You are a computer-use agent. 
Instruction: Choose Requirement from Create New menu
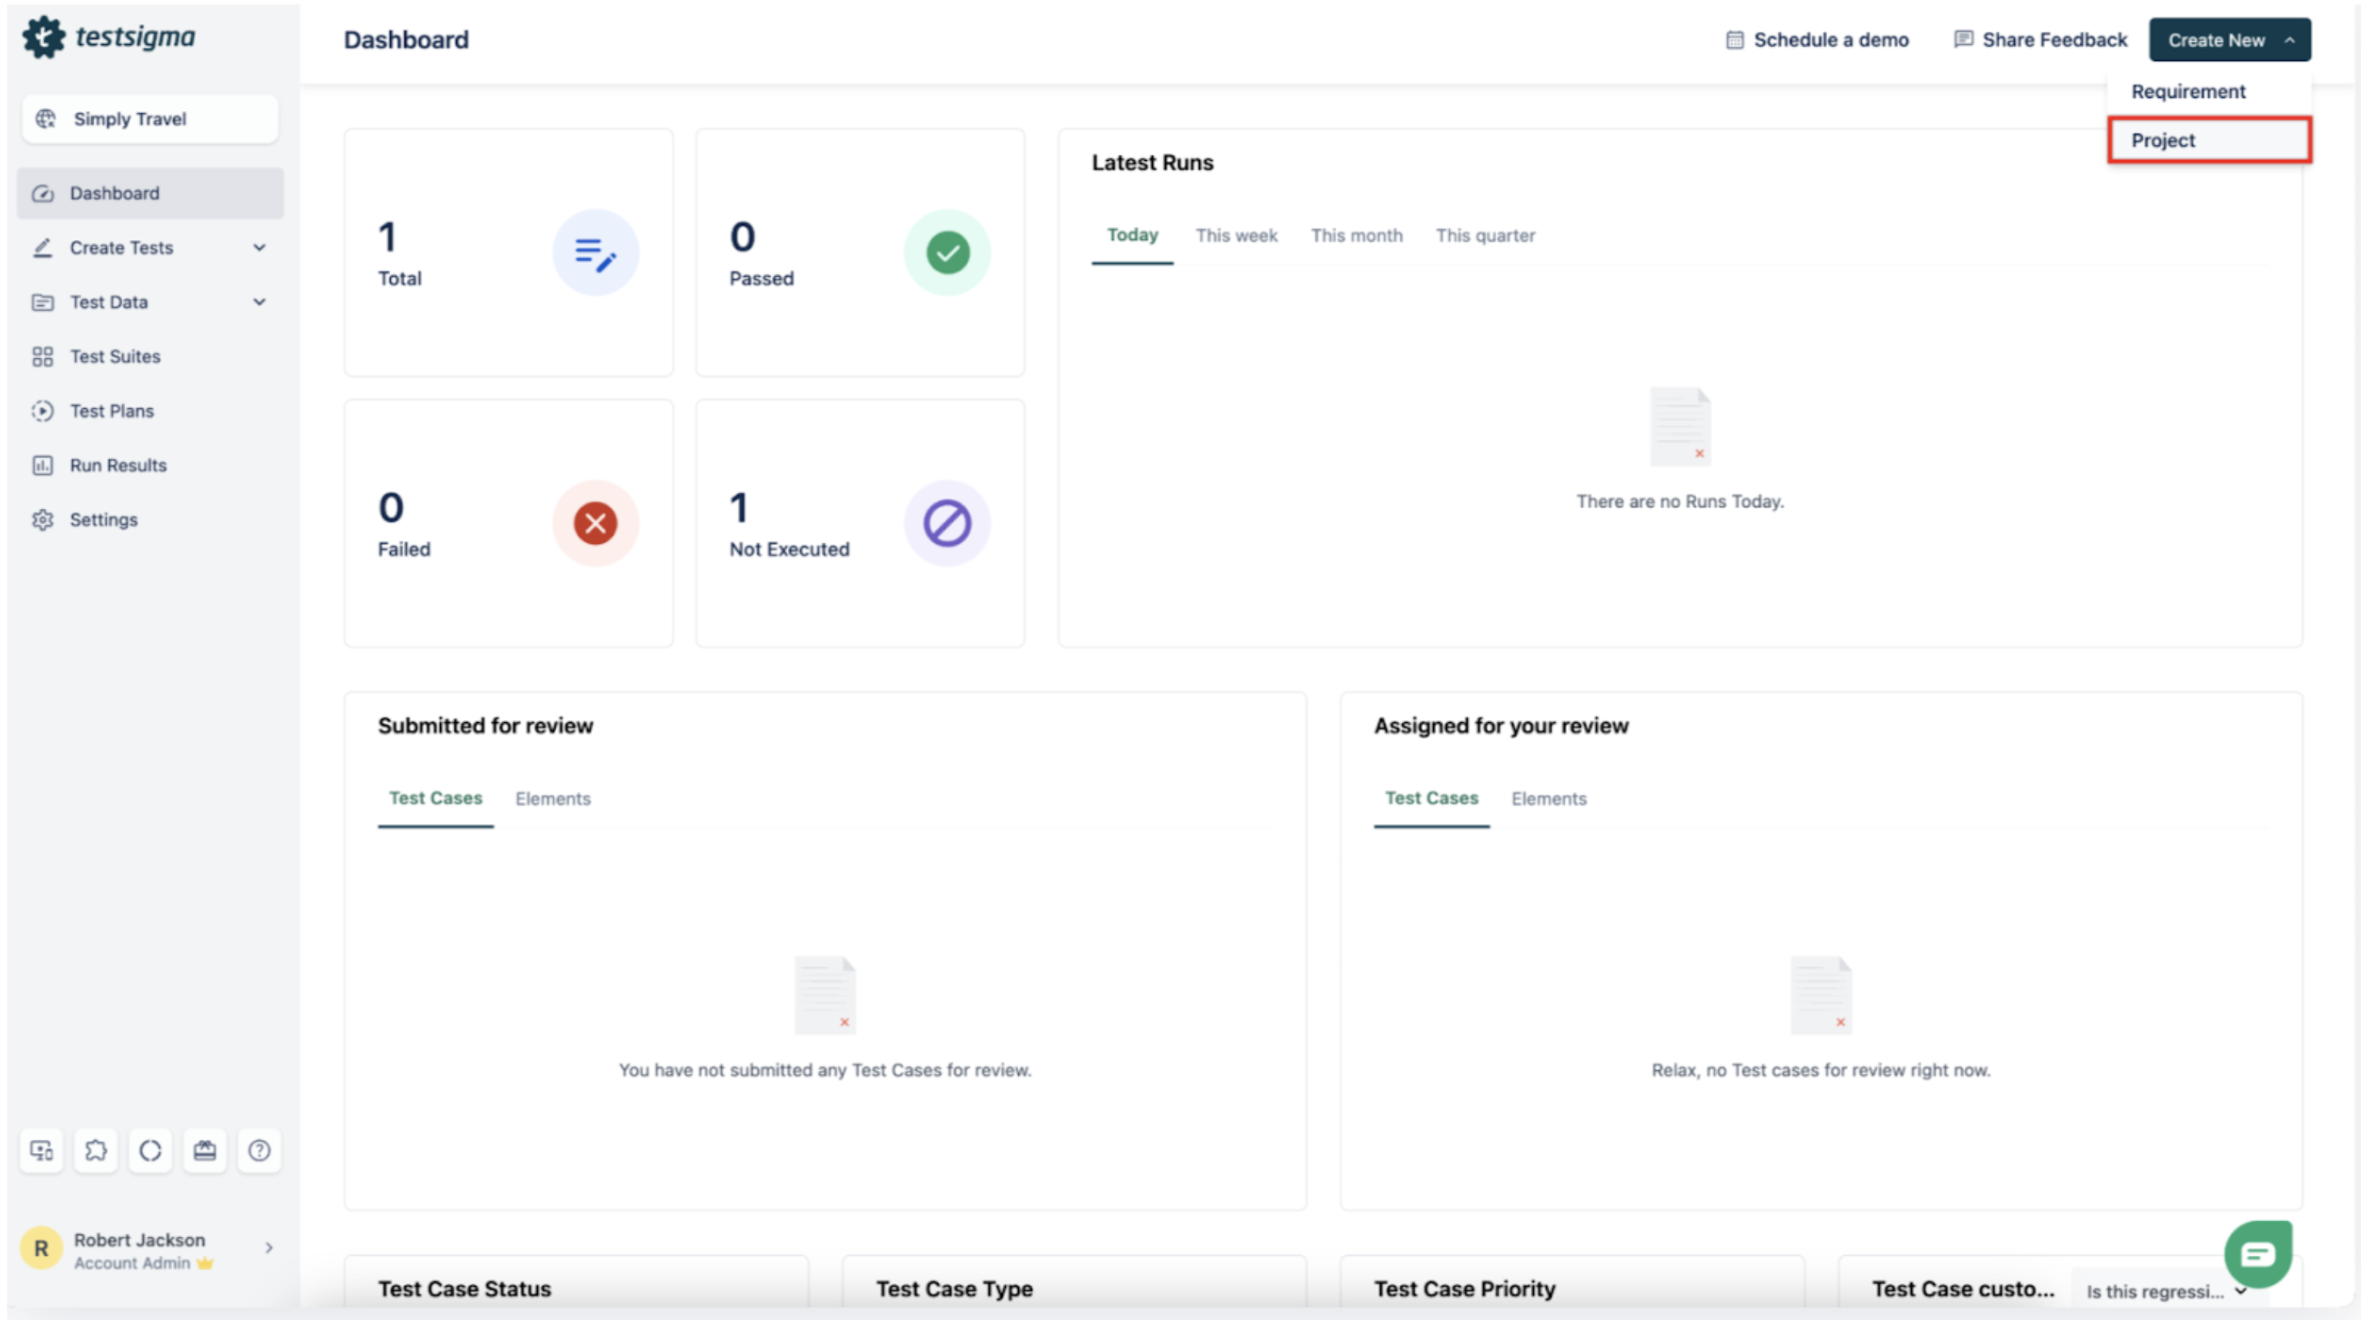(x=2188, y=91)
